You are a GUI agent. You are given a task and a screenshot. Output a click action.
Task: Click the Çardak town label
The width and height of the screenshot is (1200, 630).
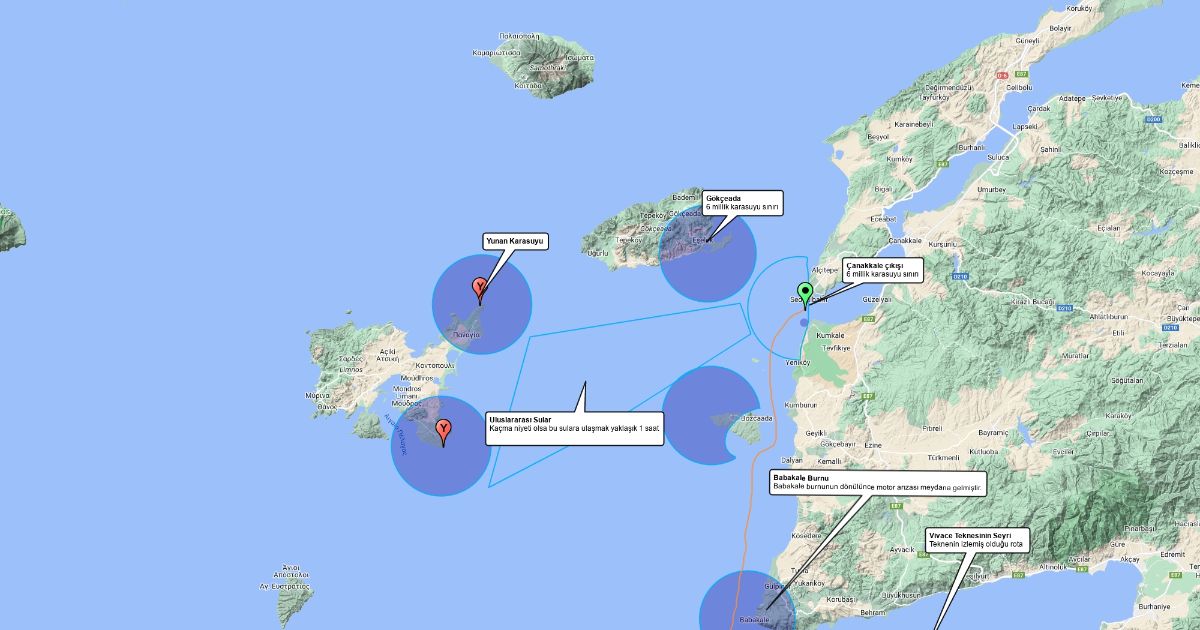click(1038, 108)
